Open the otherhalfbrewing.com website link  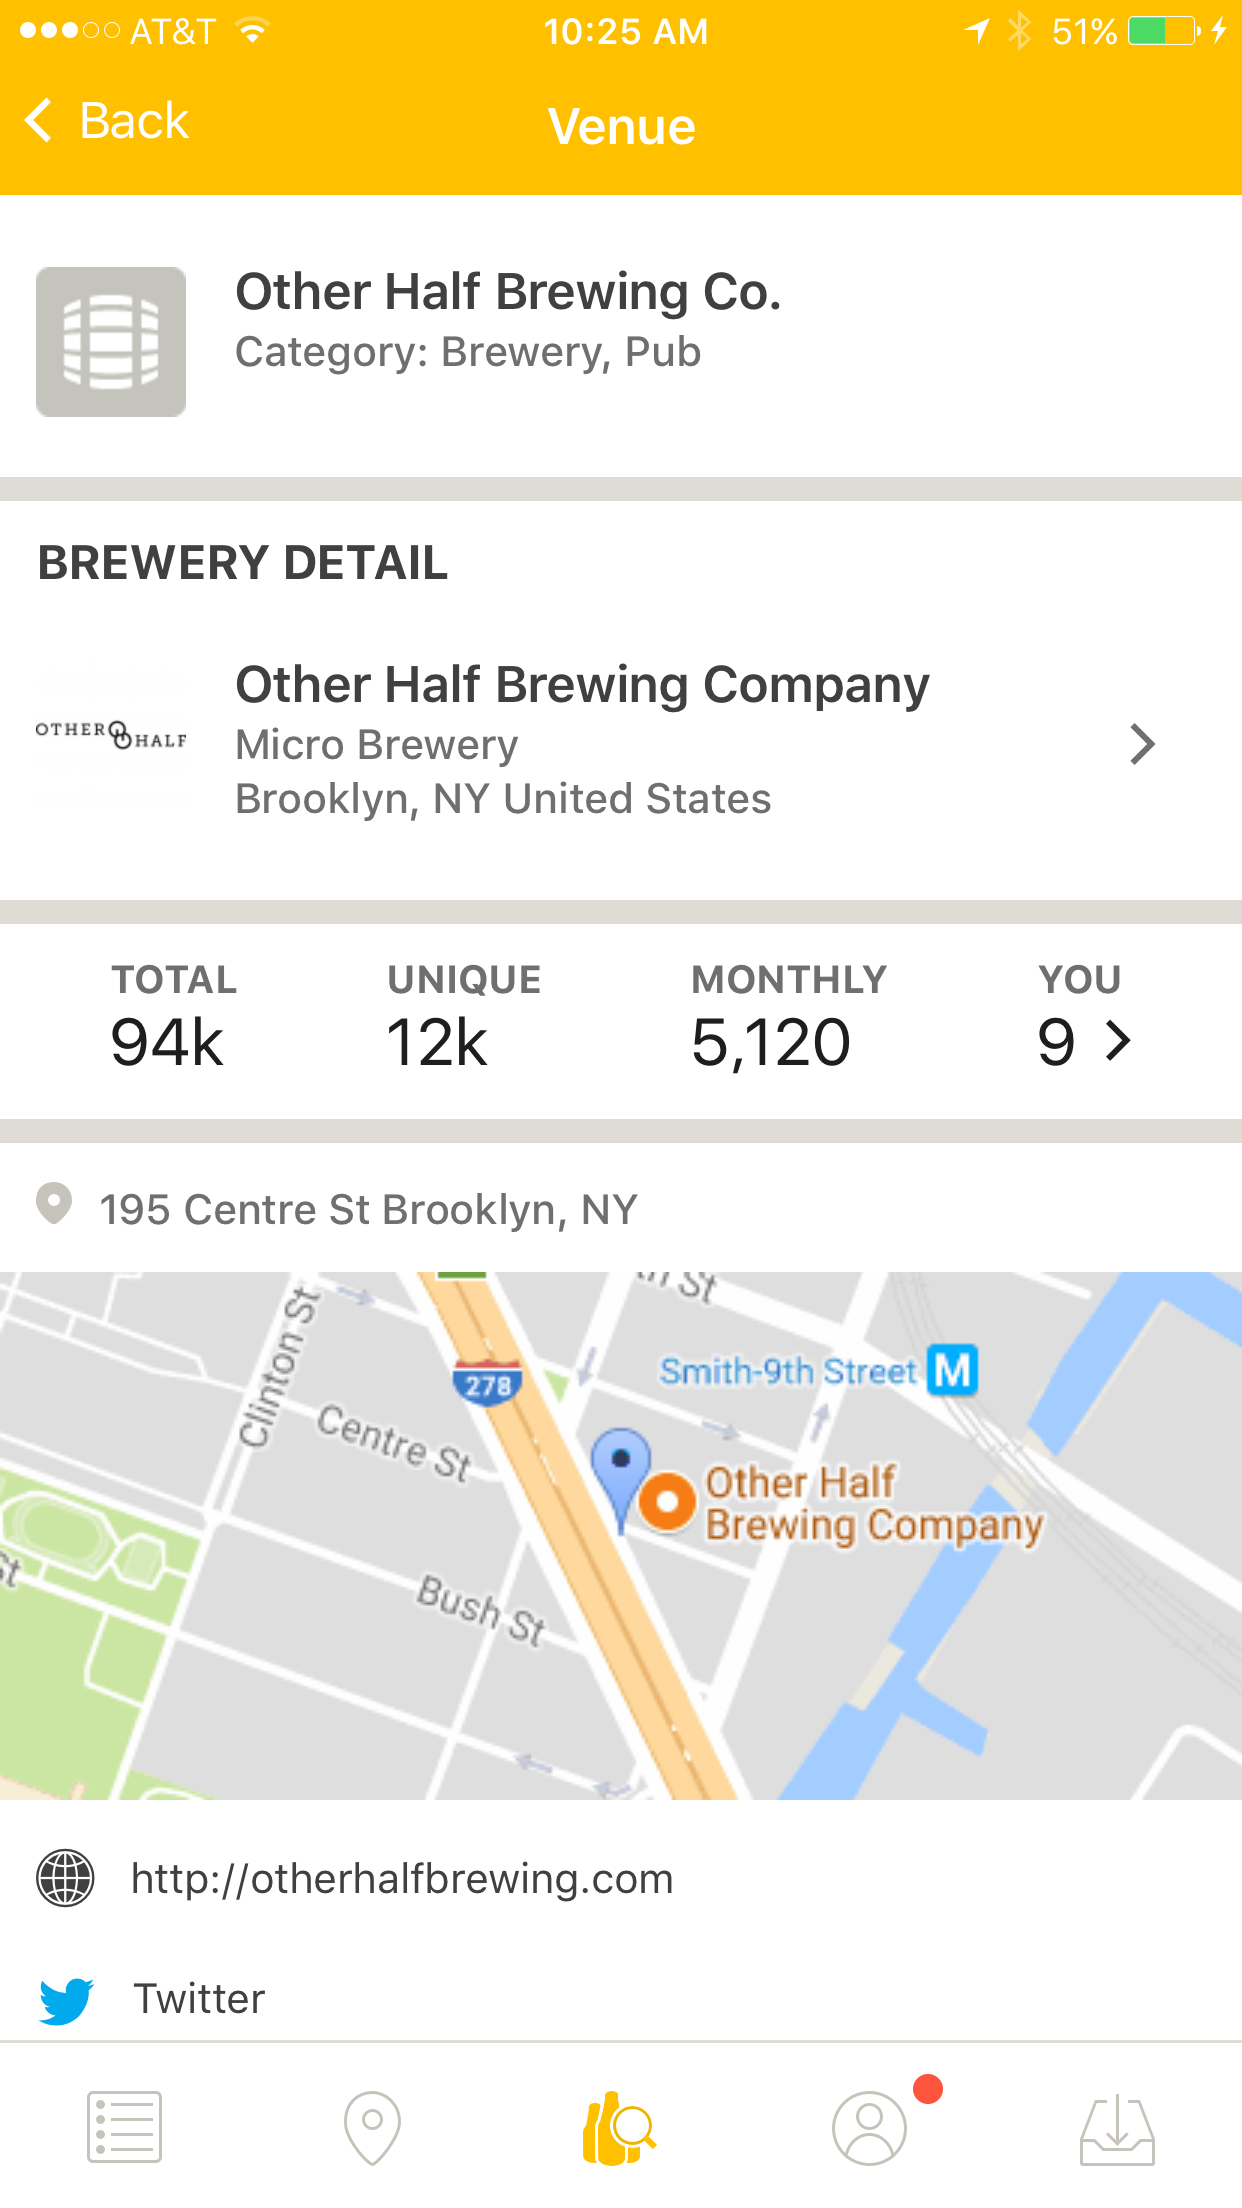point(402,1878)
